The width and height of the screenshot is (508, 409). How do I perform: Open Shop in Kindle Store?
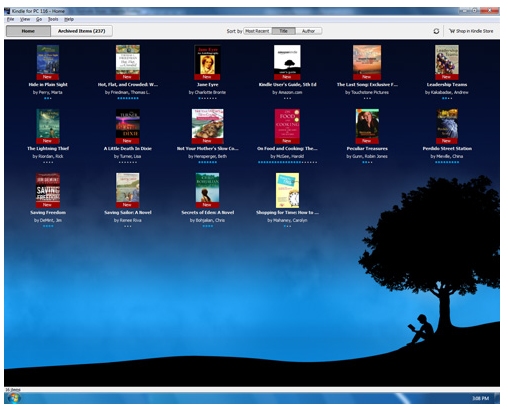click(x=471, y=31)
